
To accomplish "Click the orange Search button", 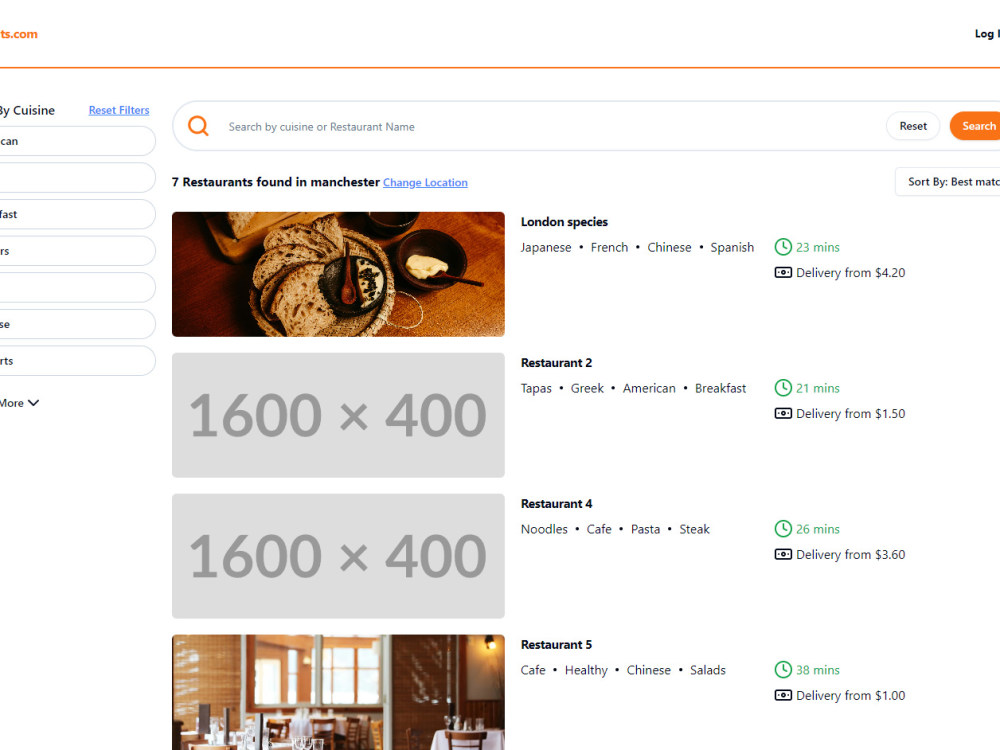I will tap(976, 126).
